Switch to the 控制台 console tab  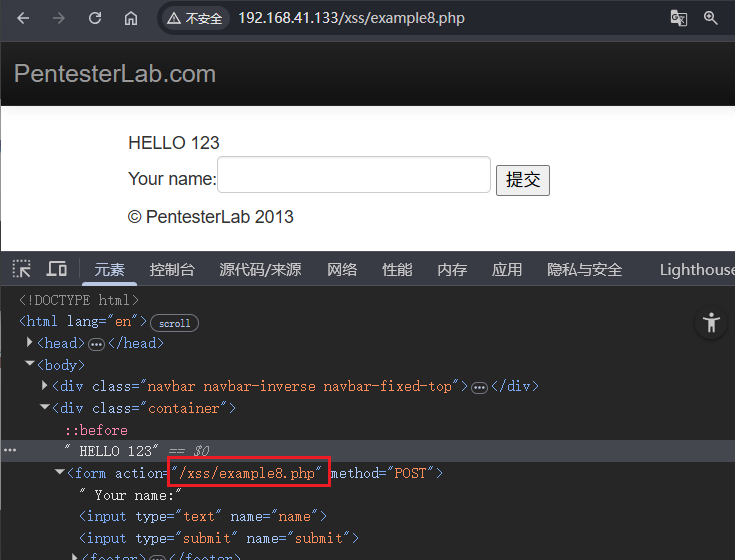coord(172,269)
